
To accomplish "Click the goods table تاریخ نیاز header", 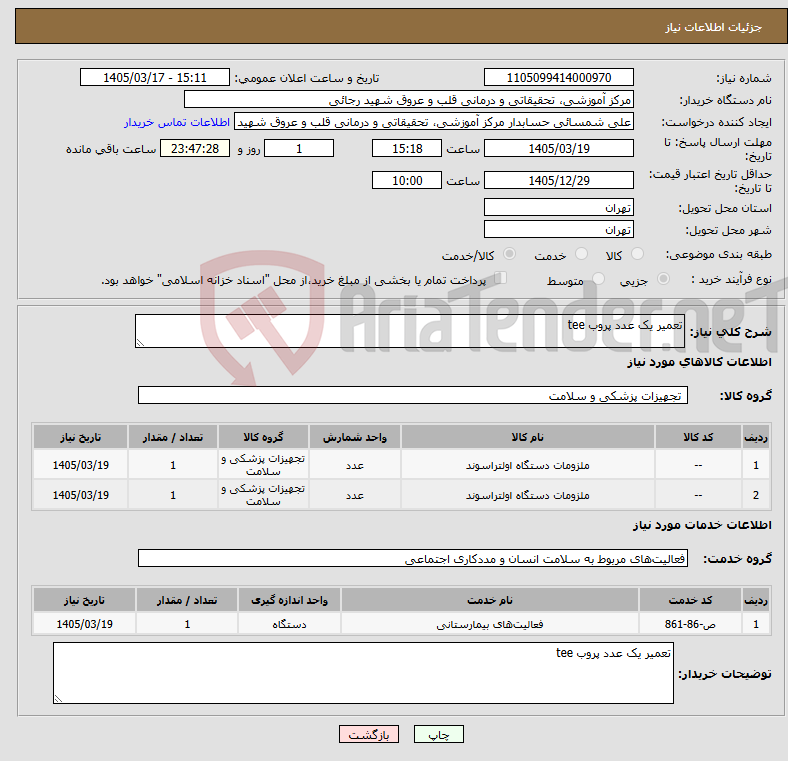I will click(80, 437).
